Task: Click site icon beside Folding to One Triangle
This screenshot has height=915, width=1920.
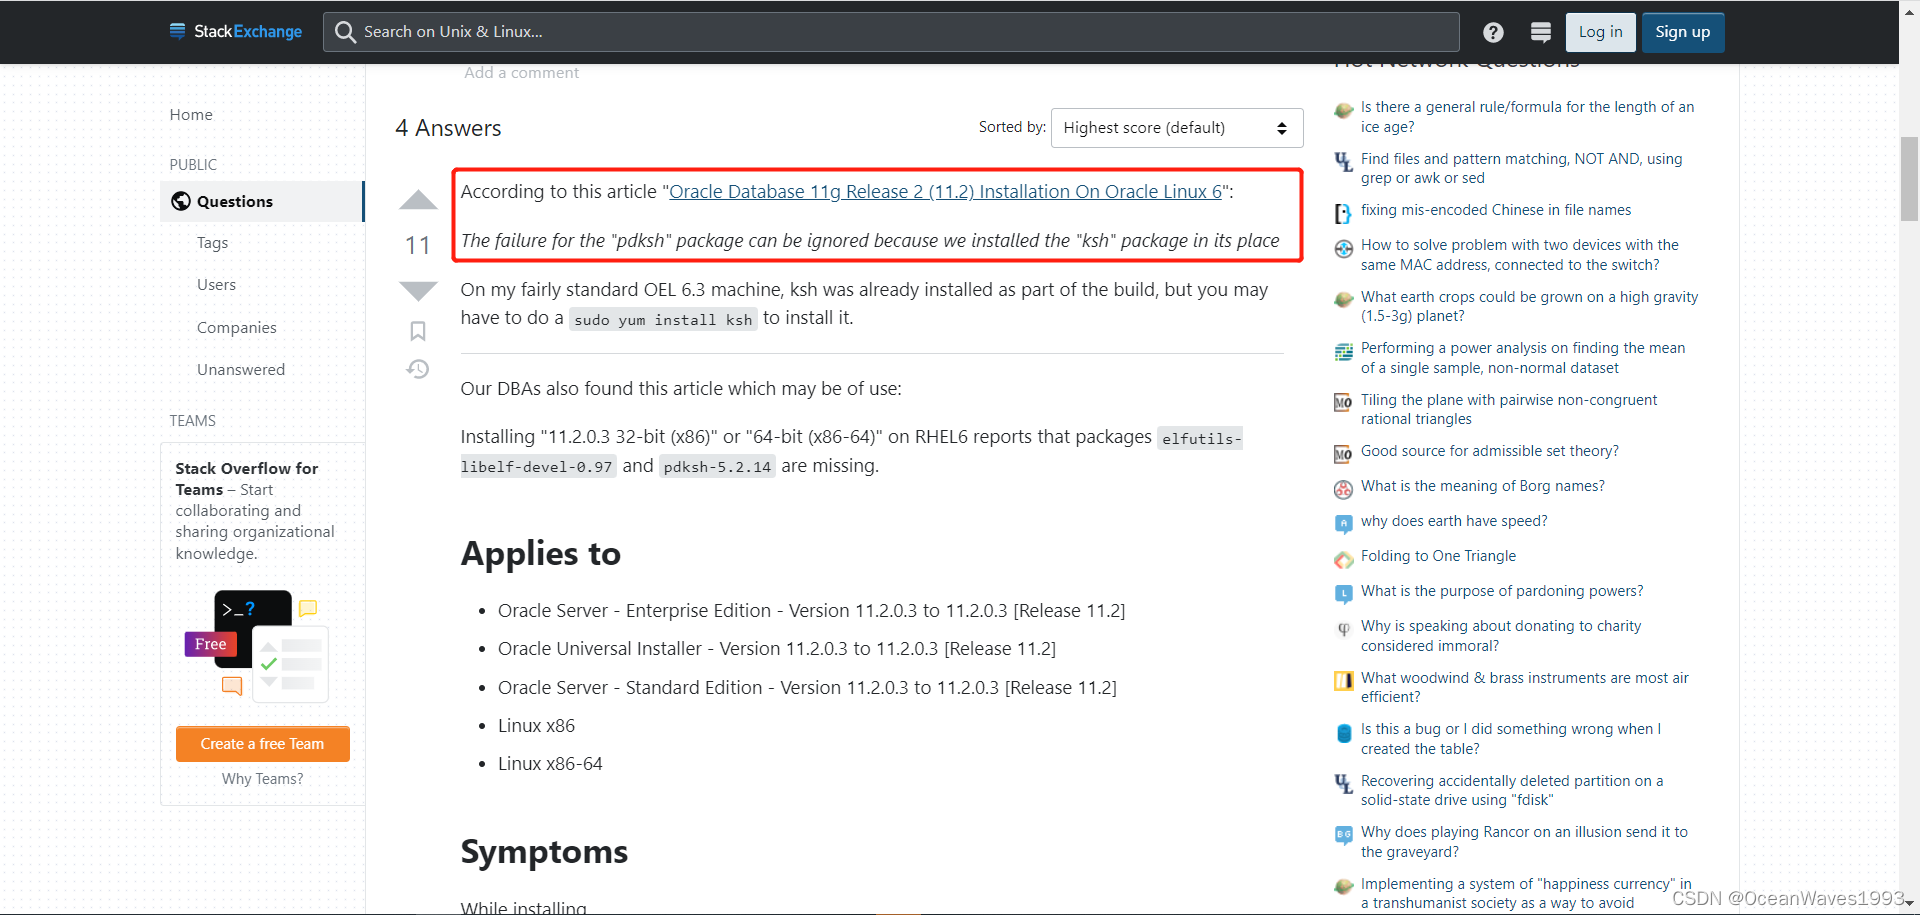Action: click(x=1344, y=559)
